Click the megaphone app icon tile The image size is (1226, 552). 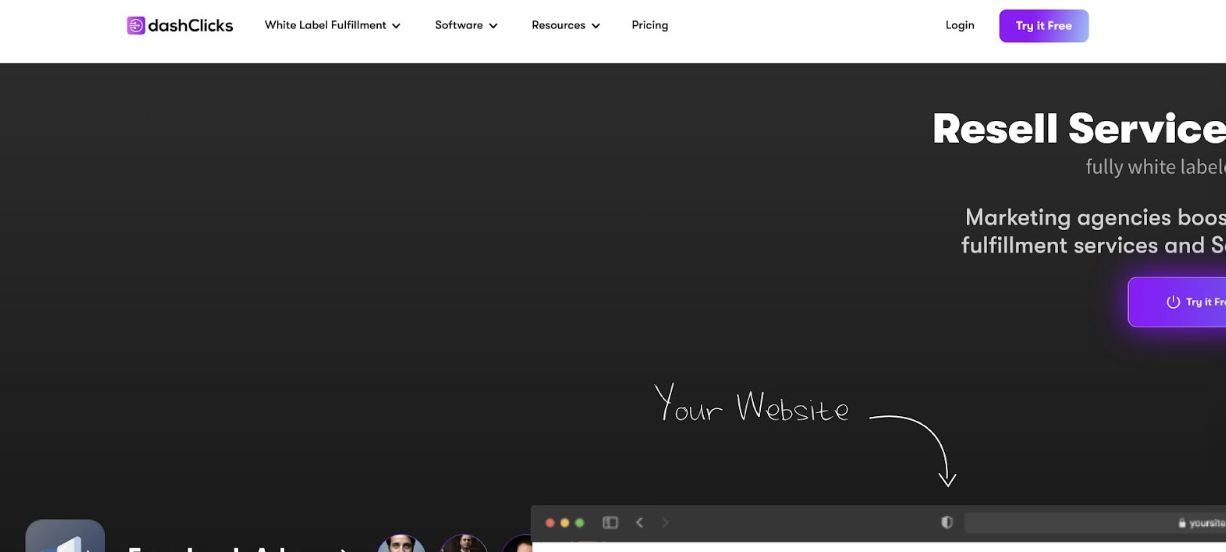(65, 536)
